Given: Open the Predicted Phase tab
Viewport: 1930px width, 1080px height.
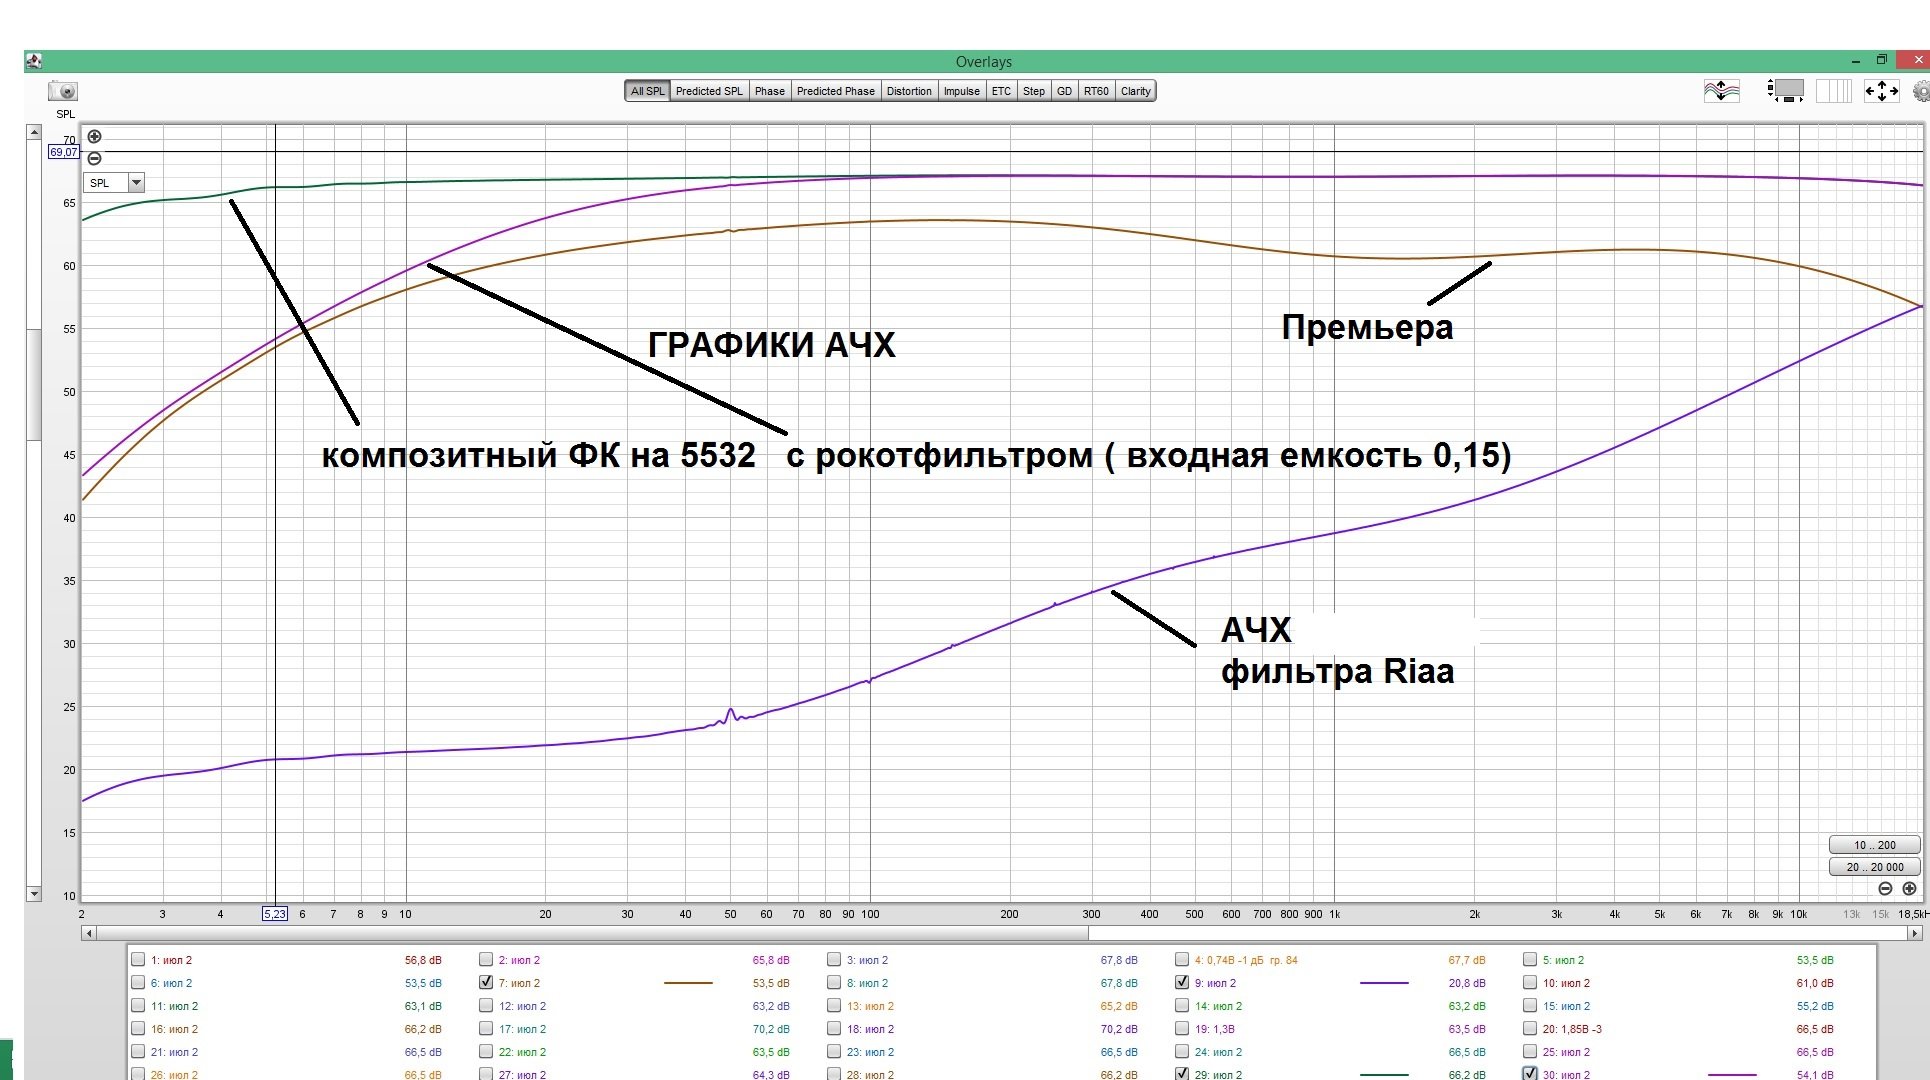Looking at the screenshot, I should point(835,91).
